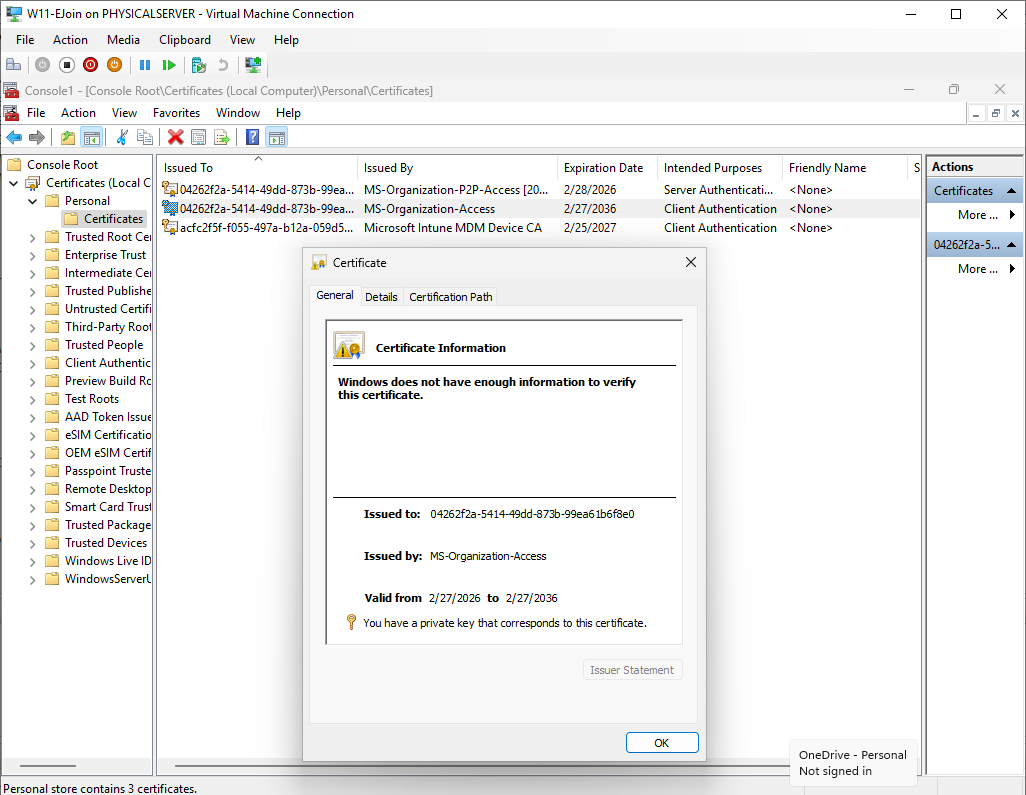This screenshot has height=795, width=1026.
Task: Select the Microsoft Intune MDM Device CA row
Action: point(539,228)
